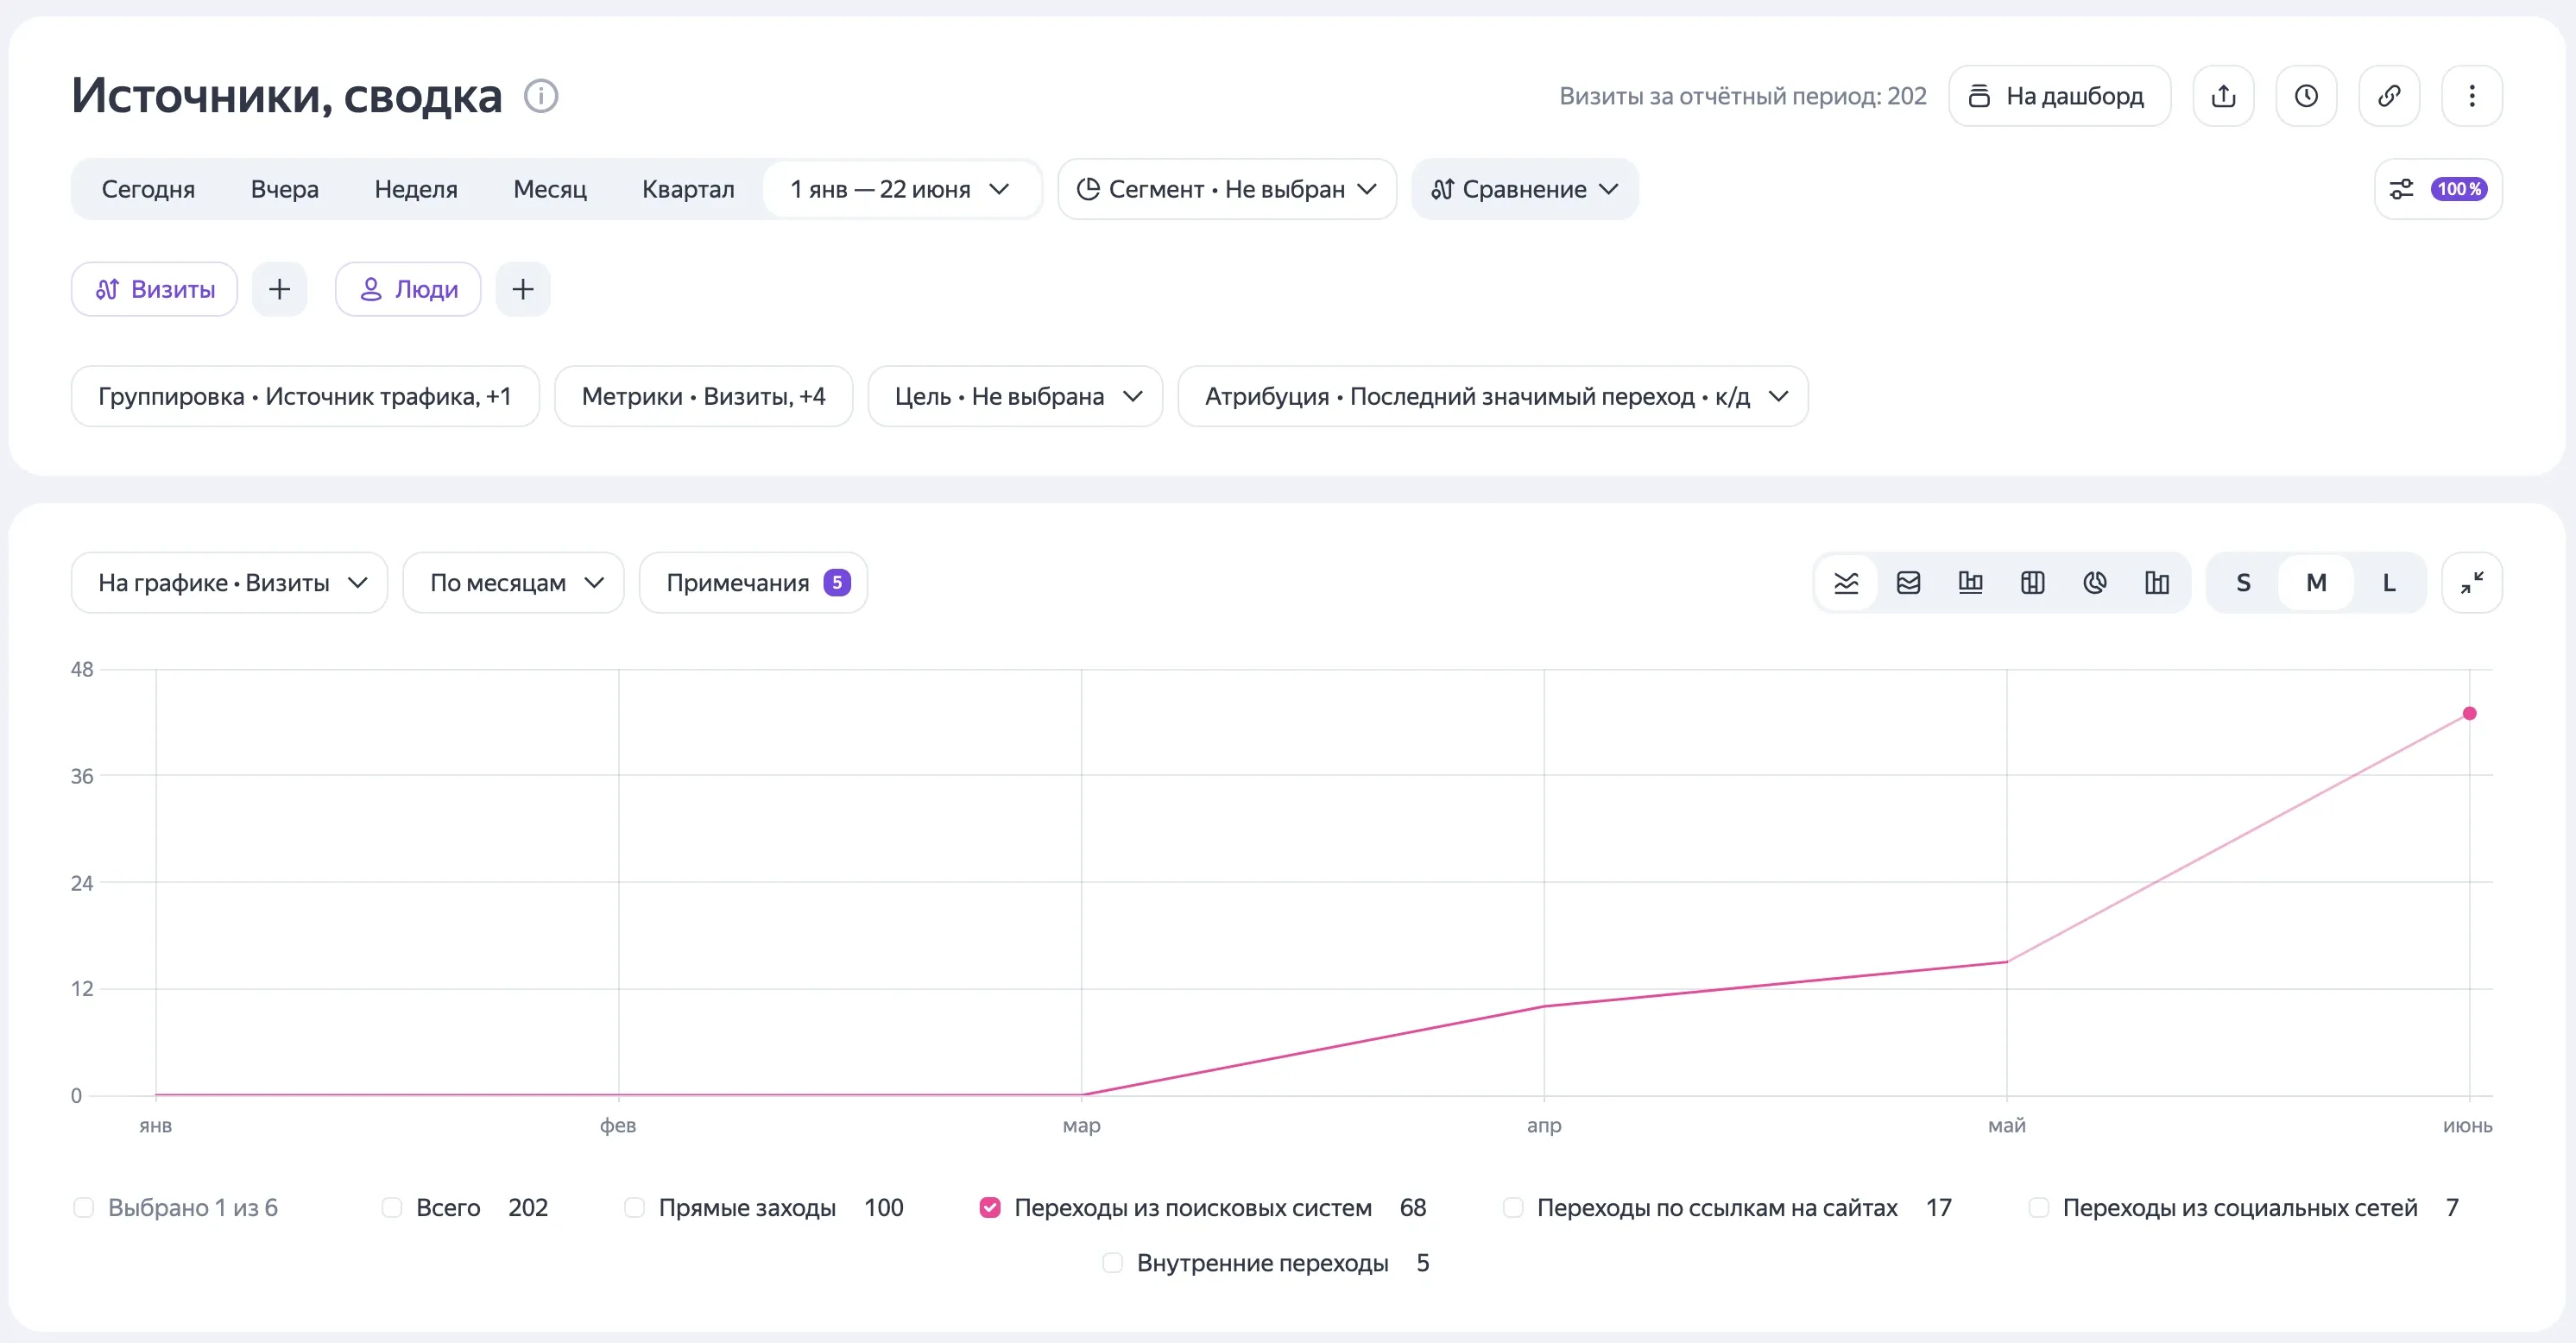Switch period to Квартал
Screen dimensions: 2576x1343
688,189
